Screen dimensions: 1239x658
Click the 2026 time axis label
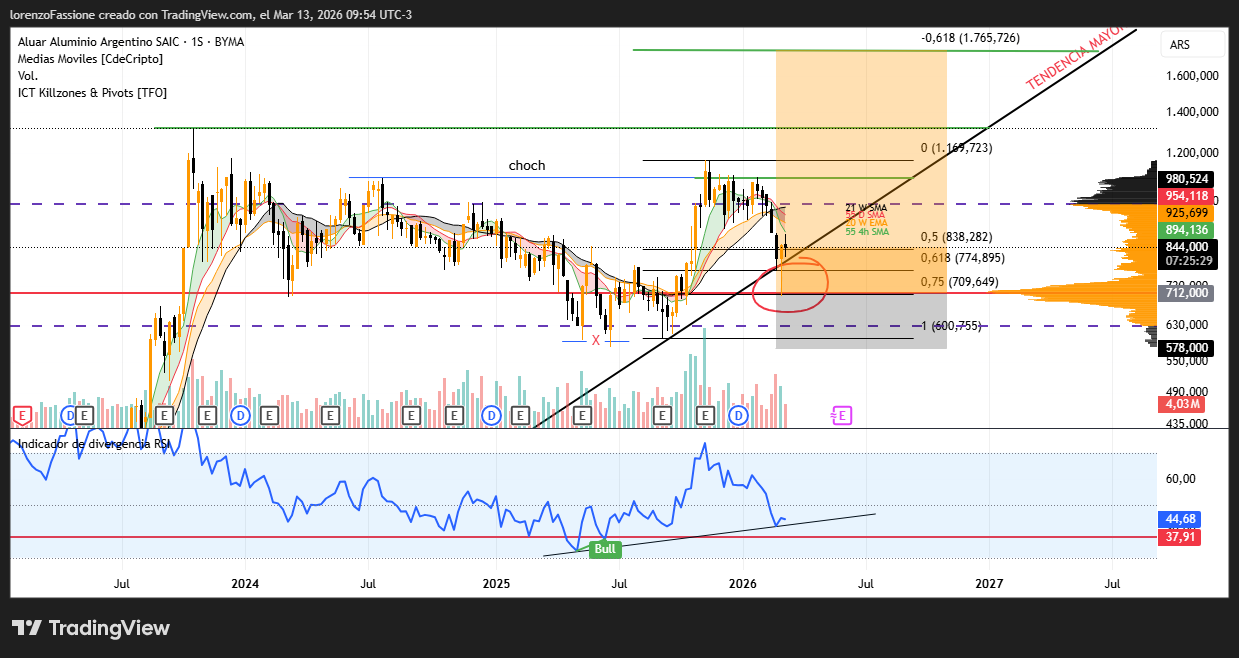742,583
